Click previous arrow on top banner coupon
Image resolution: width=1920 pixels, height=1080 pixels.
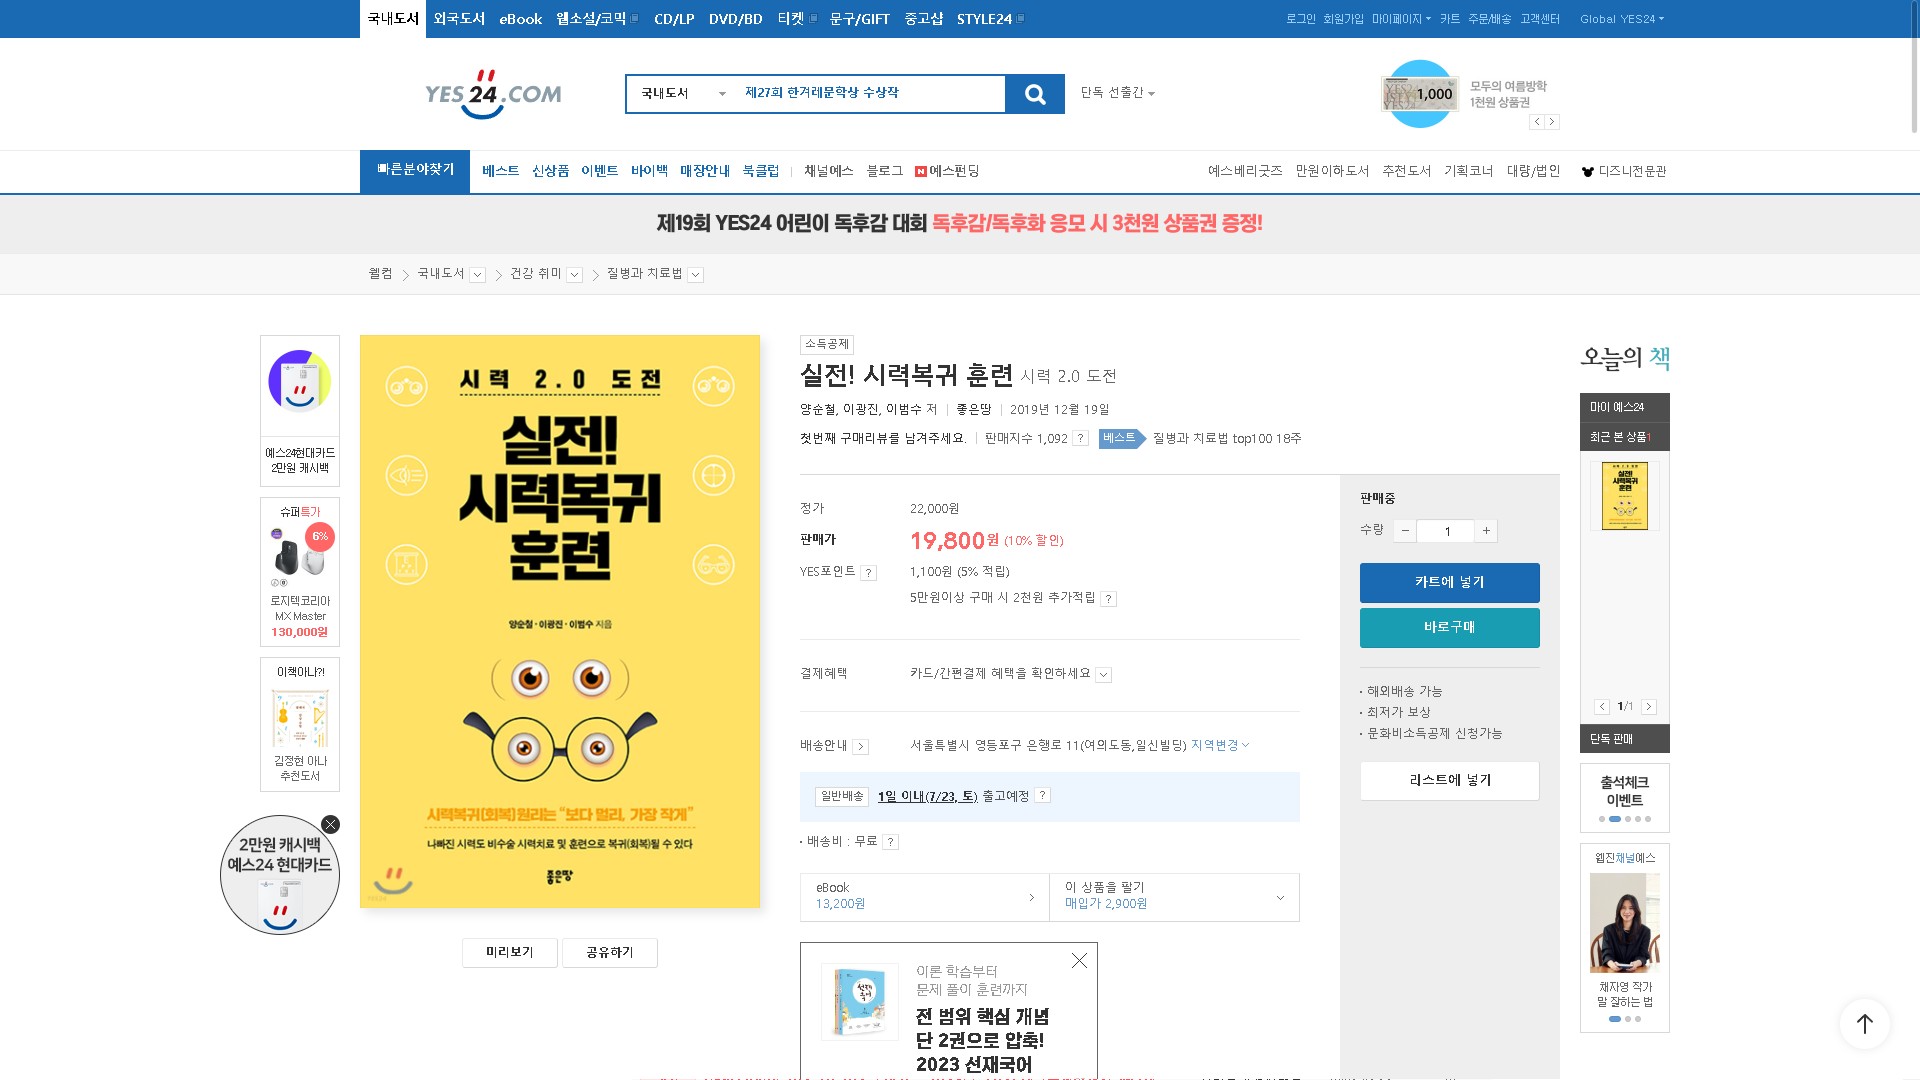coord(1537,122)
